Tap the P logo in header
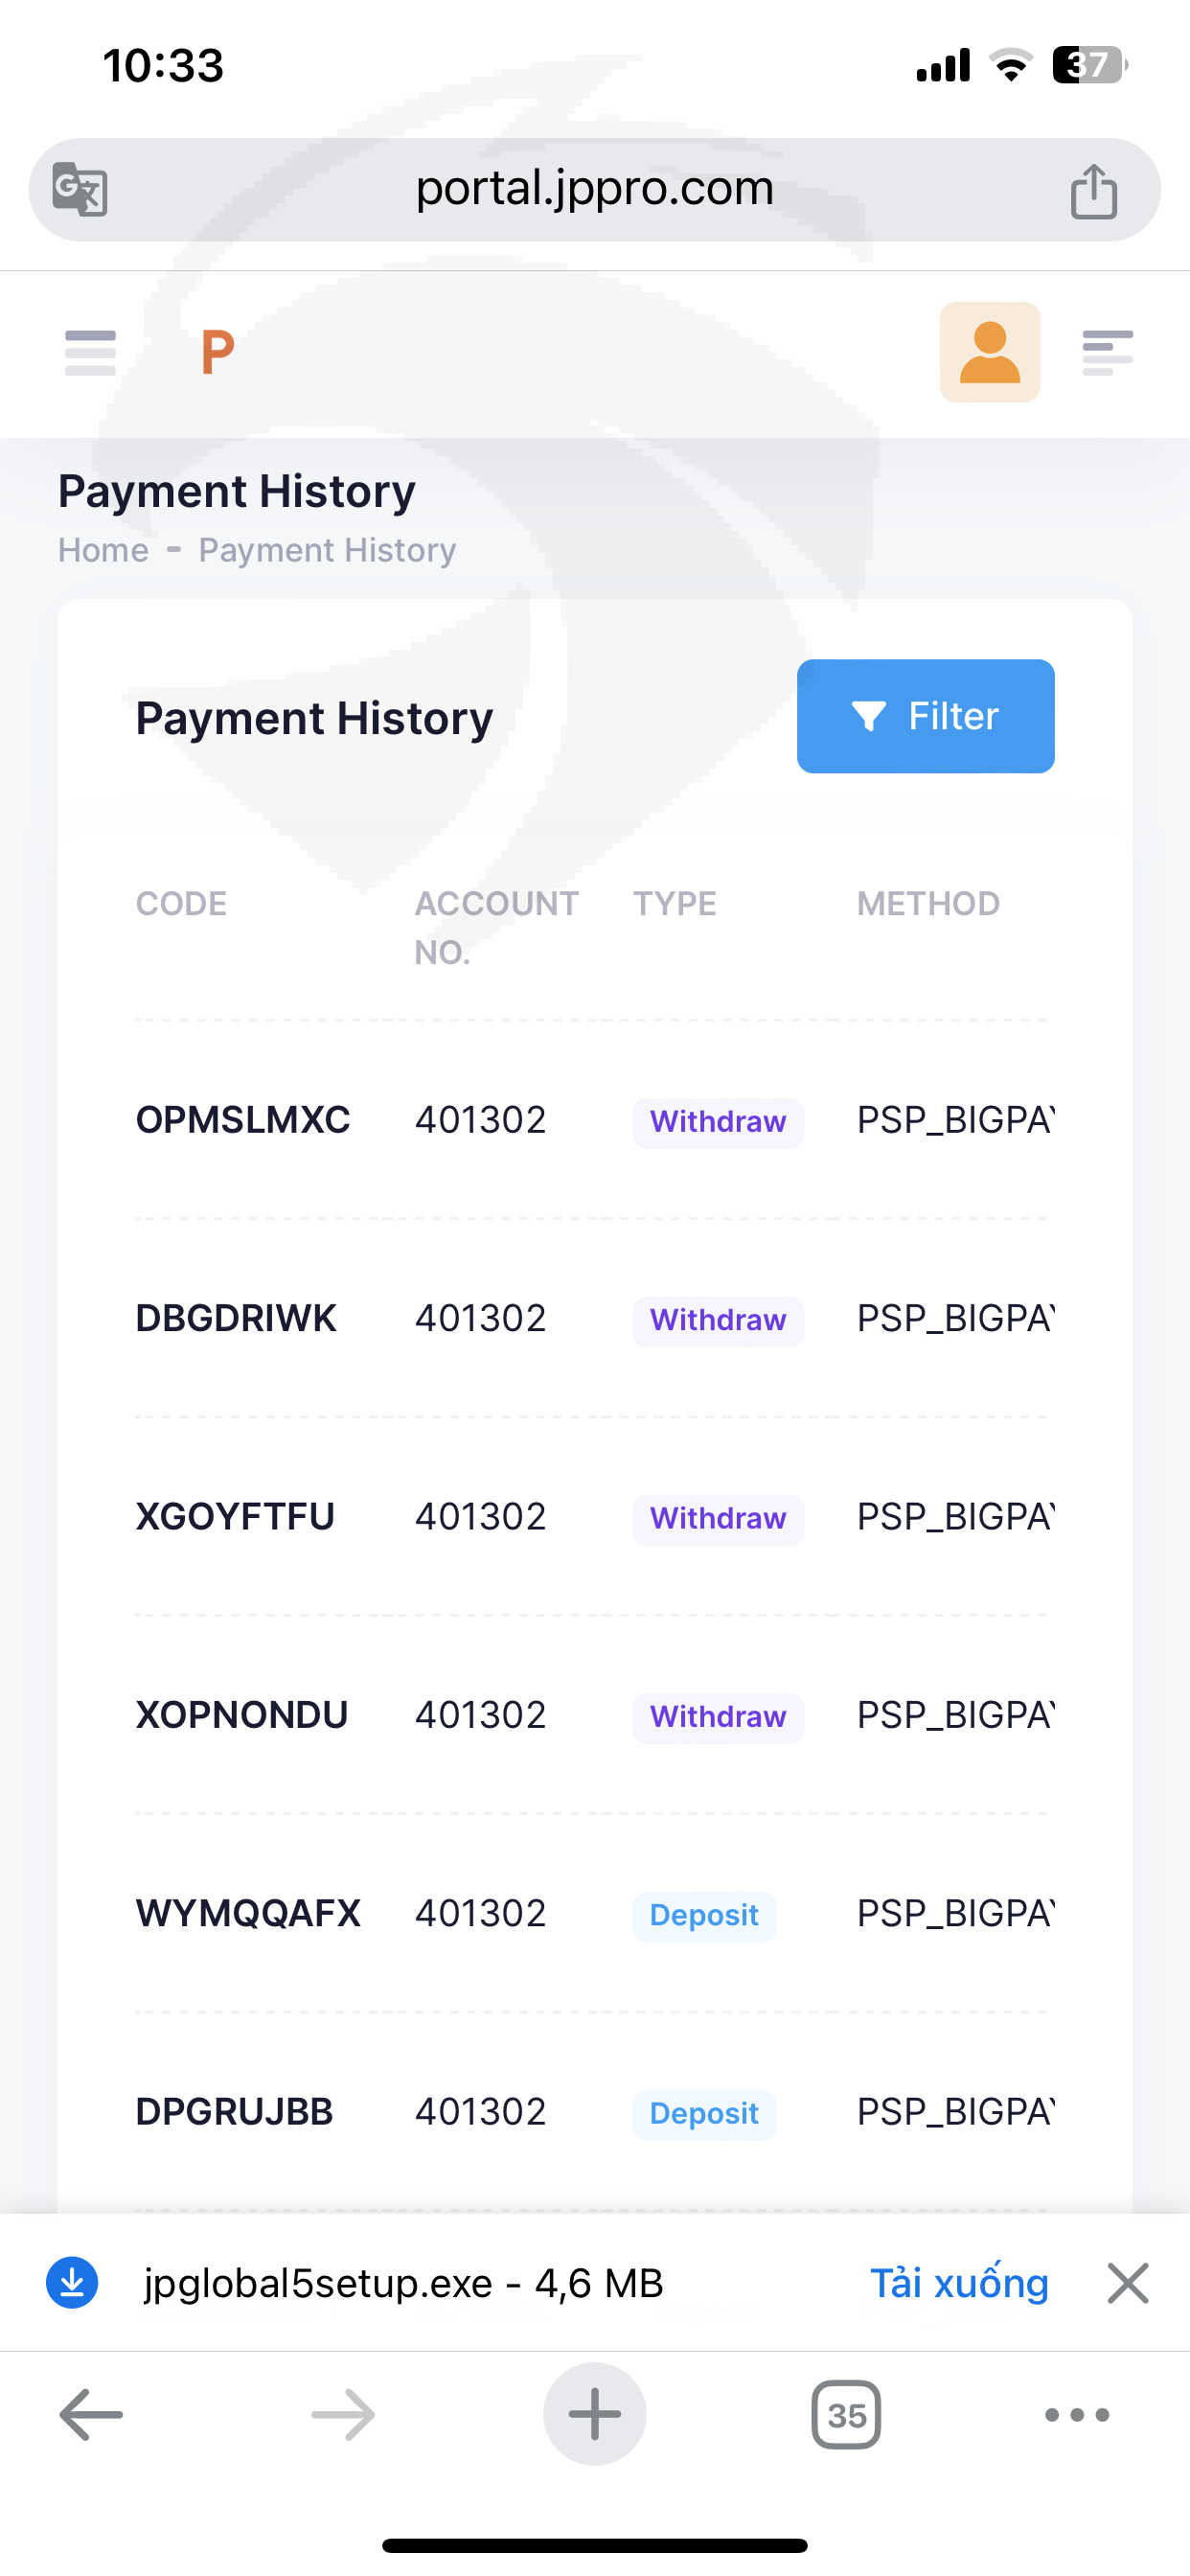 click(x=217, y=352)
